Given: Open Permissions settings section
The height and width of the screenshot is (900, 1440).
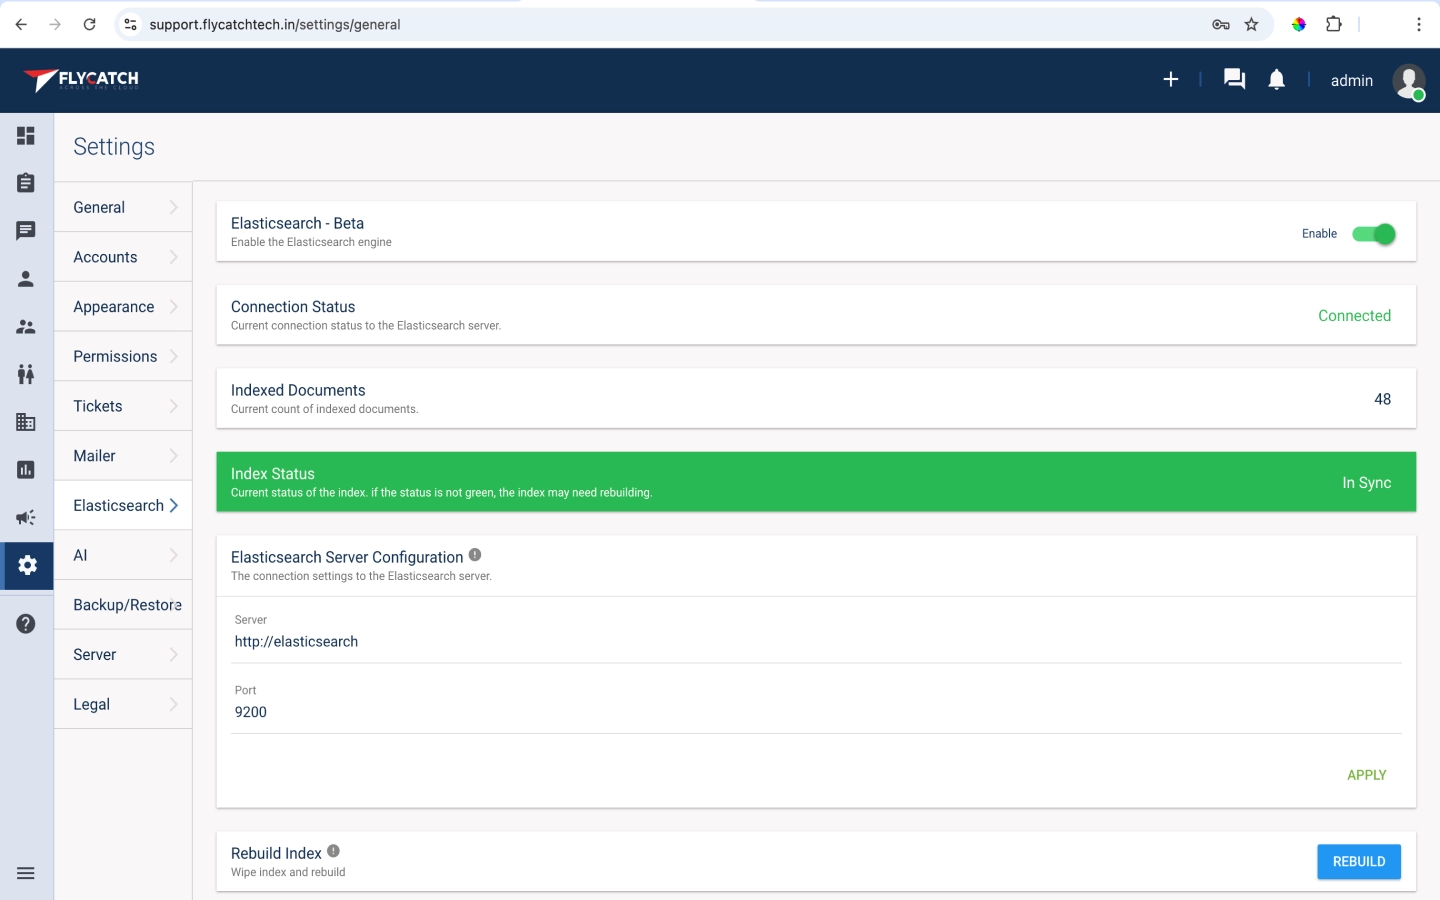Looking at the screenshot, I should pos(123,356).
